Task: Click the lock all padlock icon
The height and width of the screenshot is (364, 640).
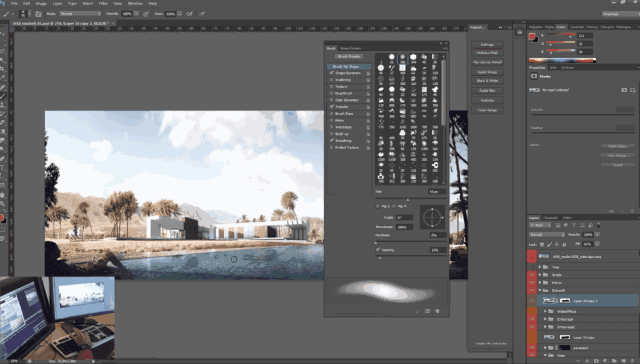Action: coord(564,244)
